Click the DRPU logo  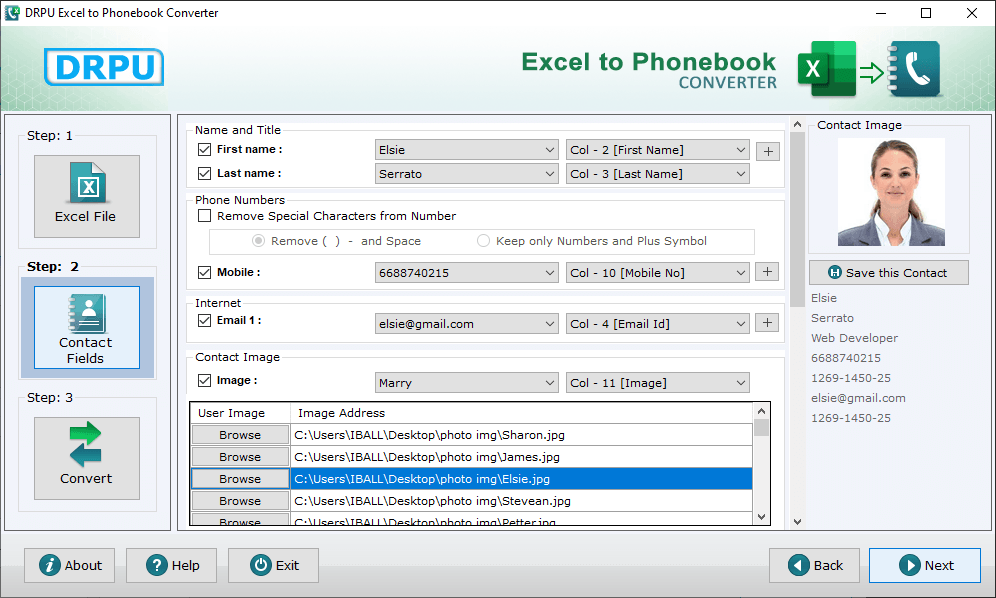tap(104, 67)
